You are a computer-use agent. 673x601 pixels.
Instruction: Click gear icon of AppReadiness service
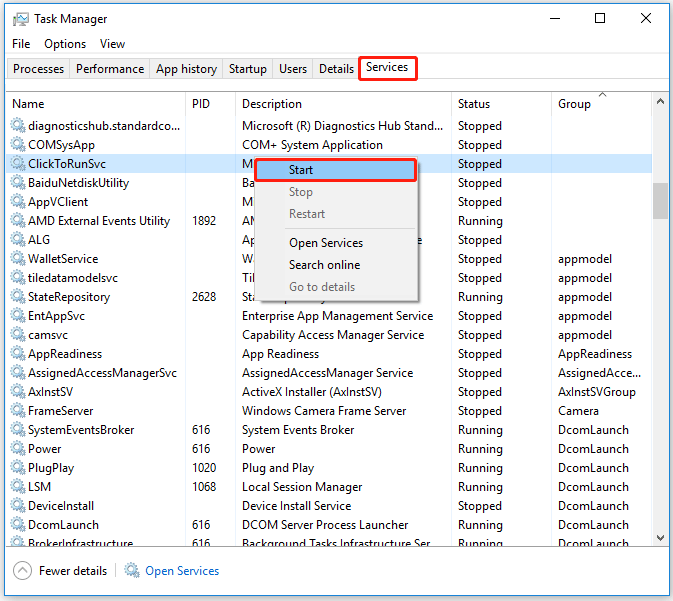[x=18, y=353]
